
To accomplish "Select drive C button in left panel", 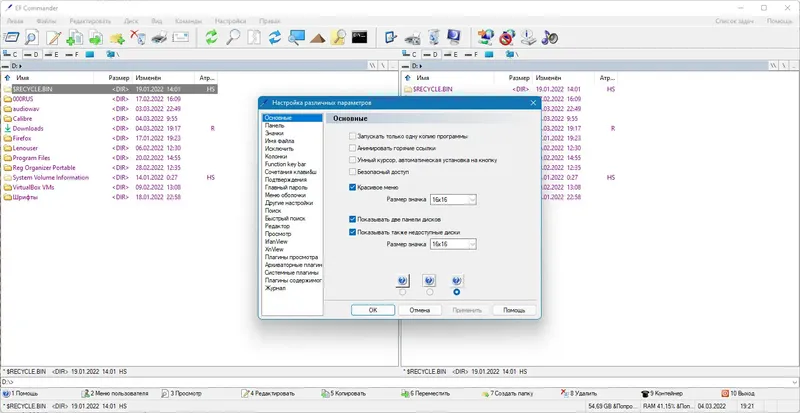I will click(10, 54).
